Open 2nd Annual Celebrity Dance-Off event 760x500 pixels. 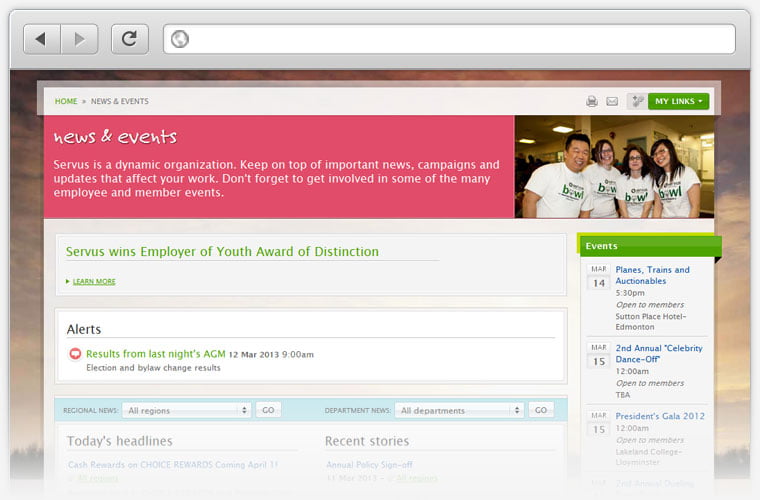pyautogui.click(x=659, y=354)
